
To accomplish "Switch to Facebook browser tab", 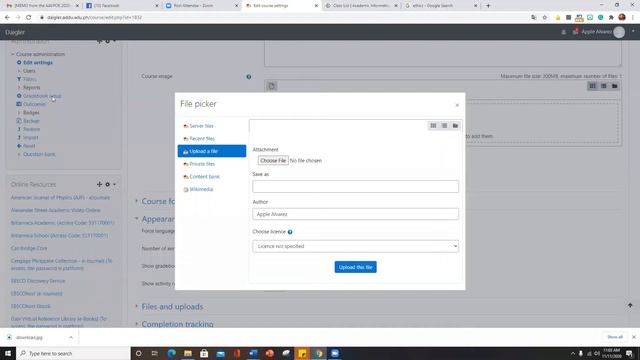I will point(122,6).
